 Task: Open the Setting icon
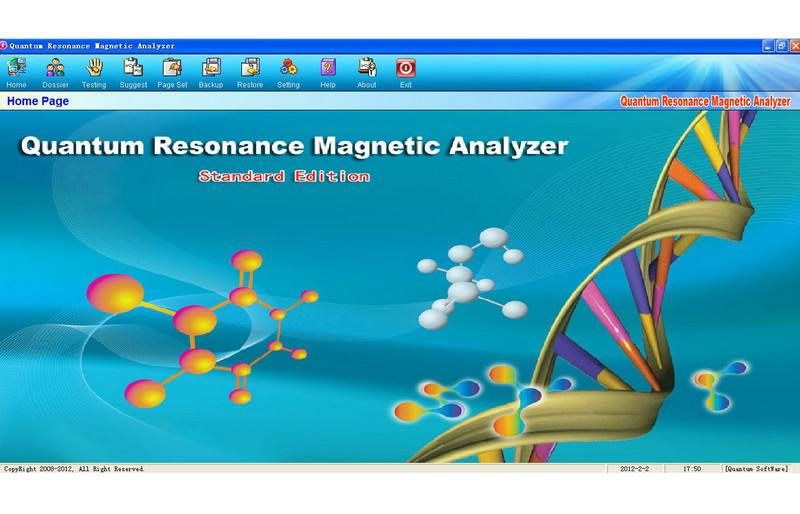[x=288, y=71]
